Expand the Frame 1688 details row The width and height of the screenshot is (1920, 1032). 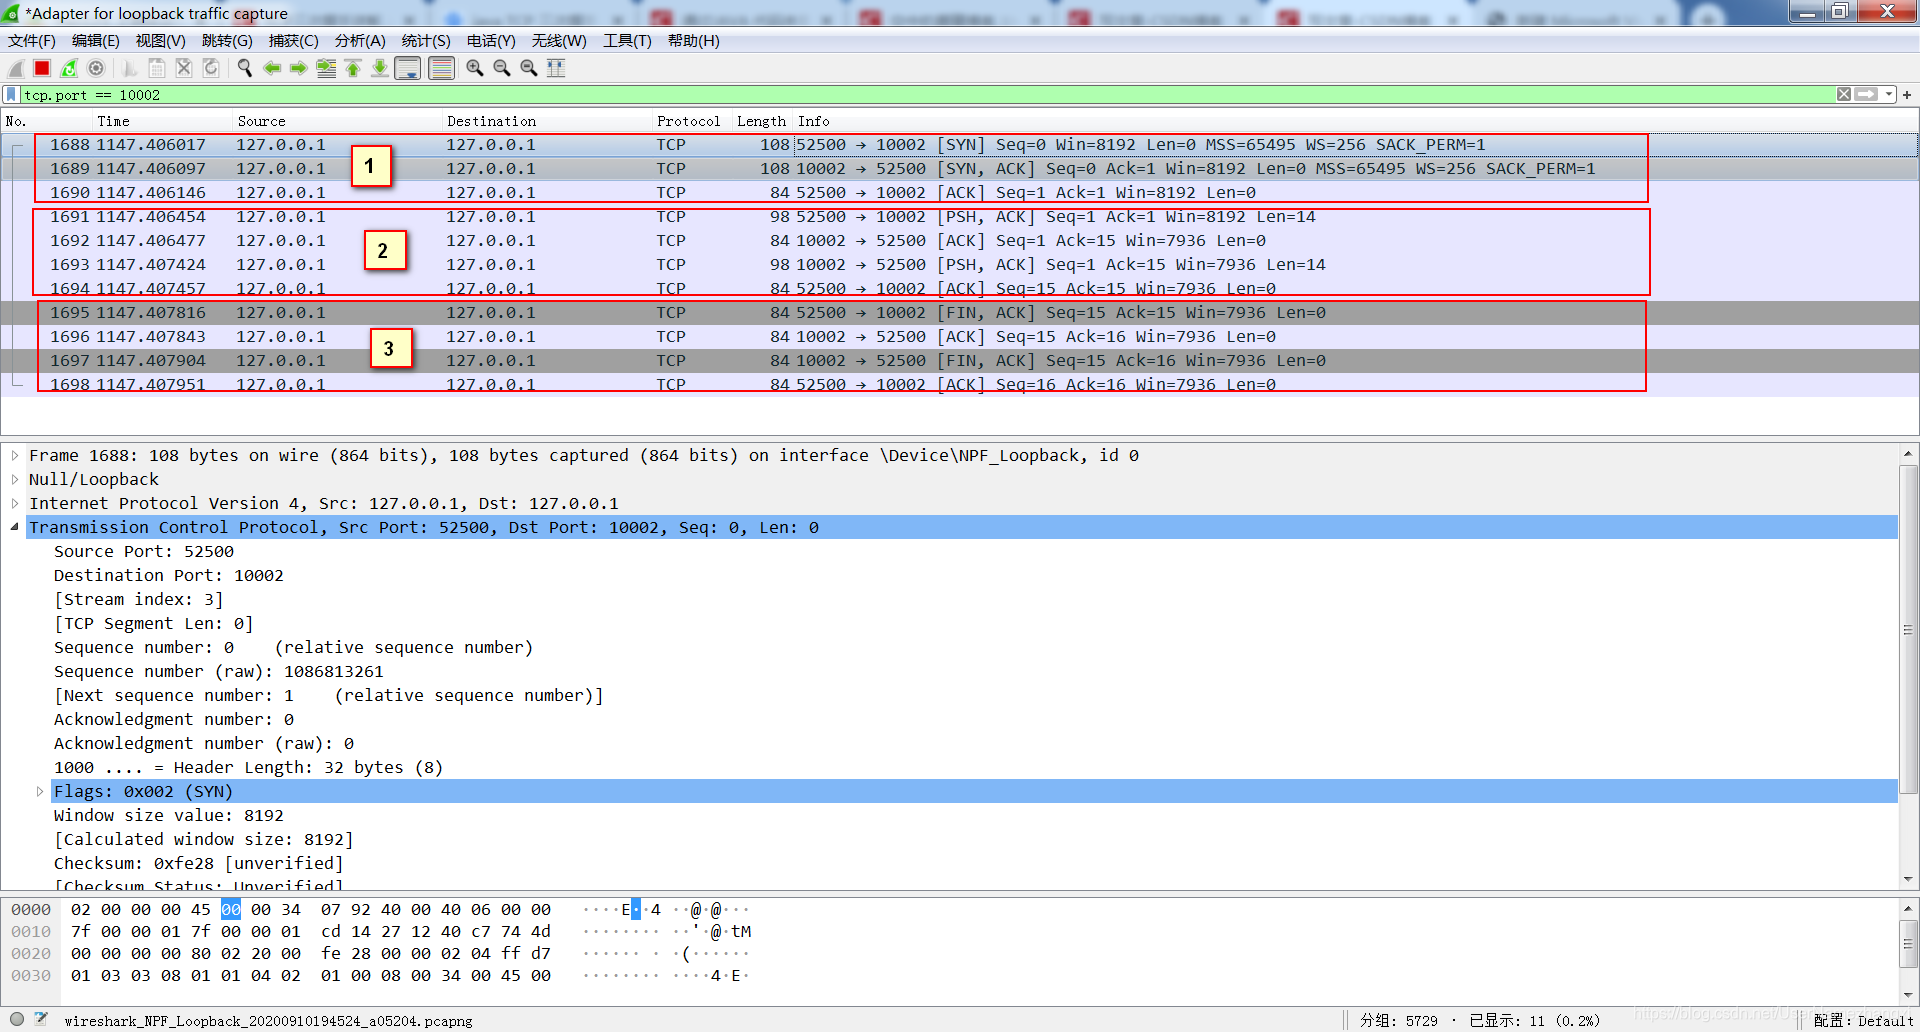(15, 455)
